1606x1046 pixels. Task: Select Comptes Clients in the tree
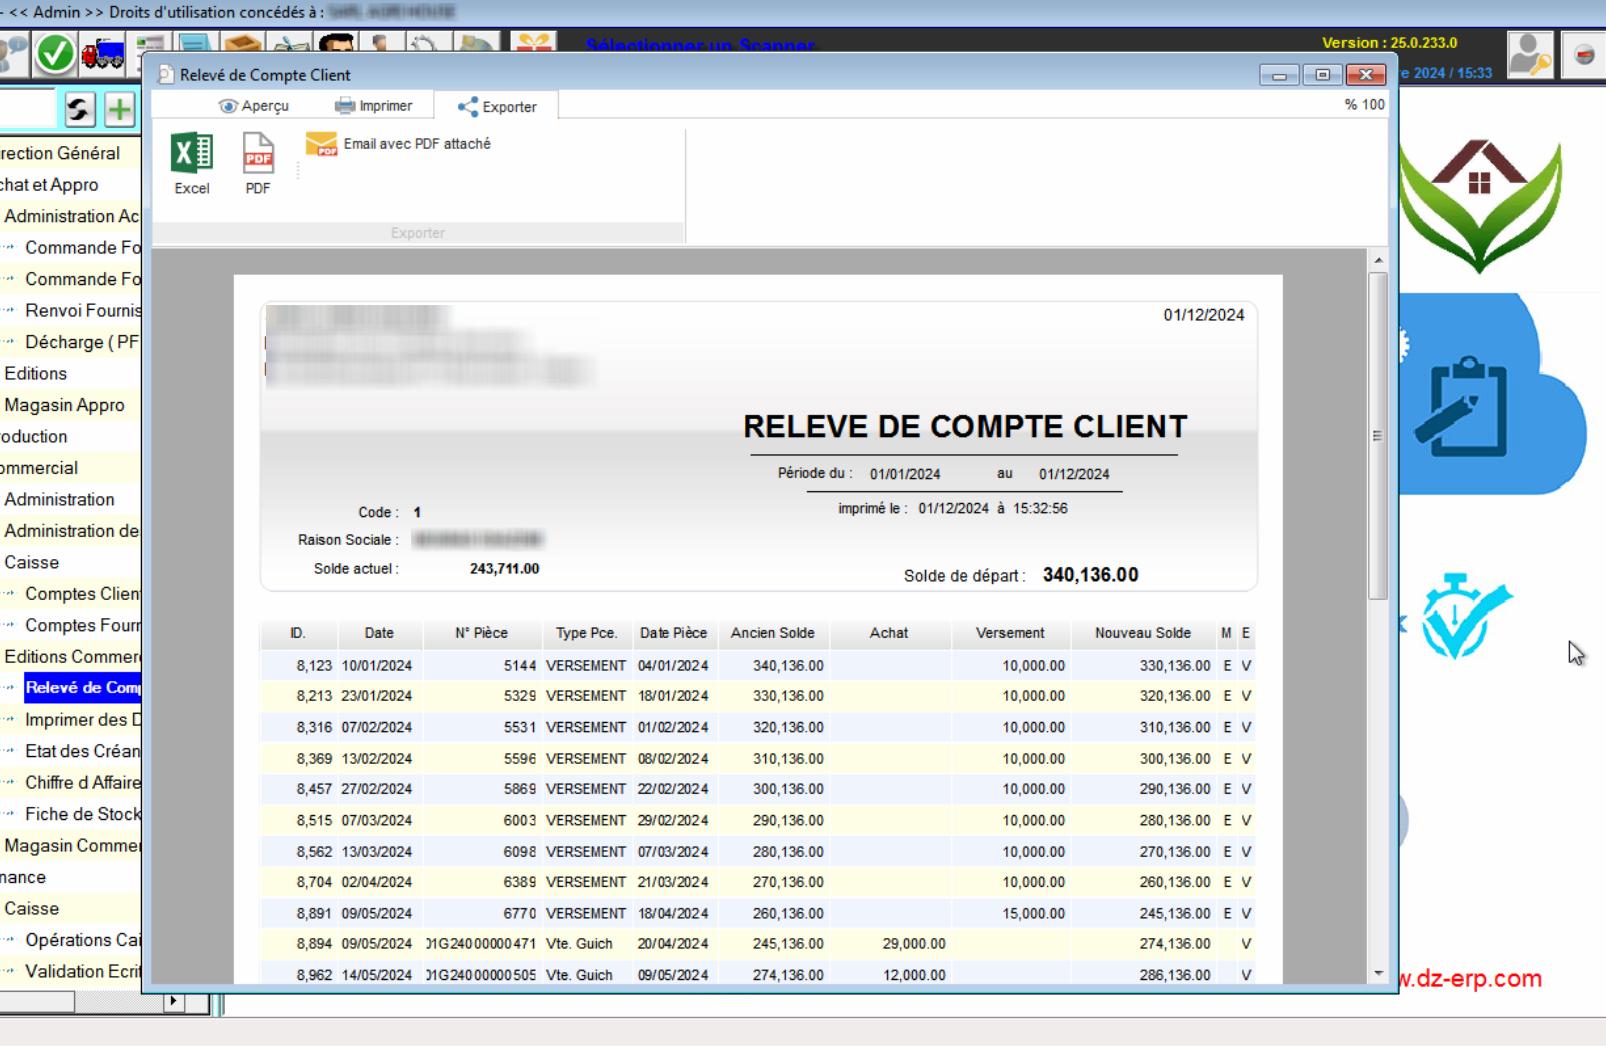click(82, 594)
